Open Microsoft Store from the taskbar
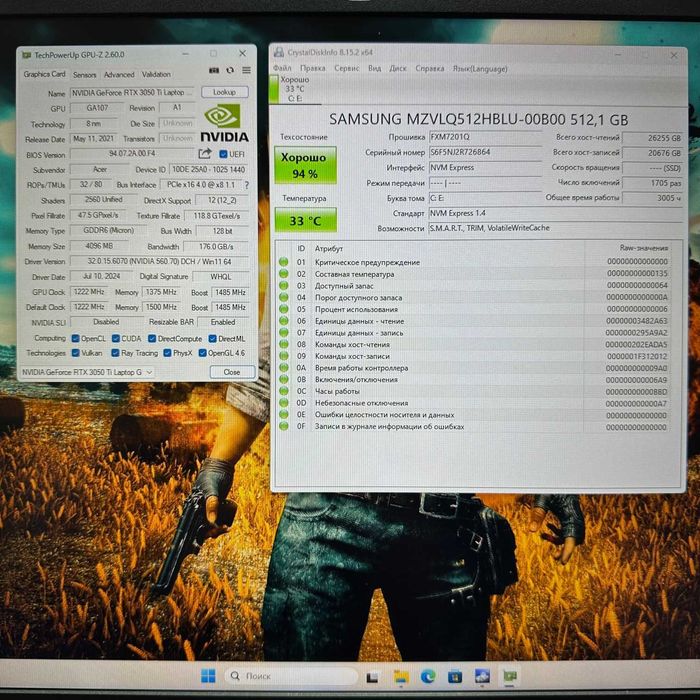The image size is (700, 700). click(455, 677)
